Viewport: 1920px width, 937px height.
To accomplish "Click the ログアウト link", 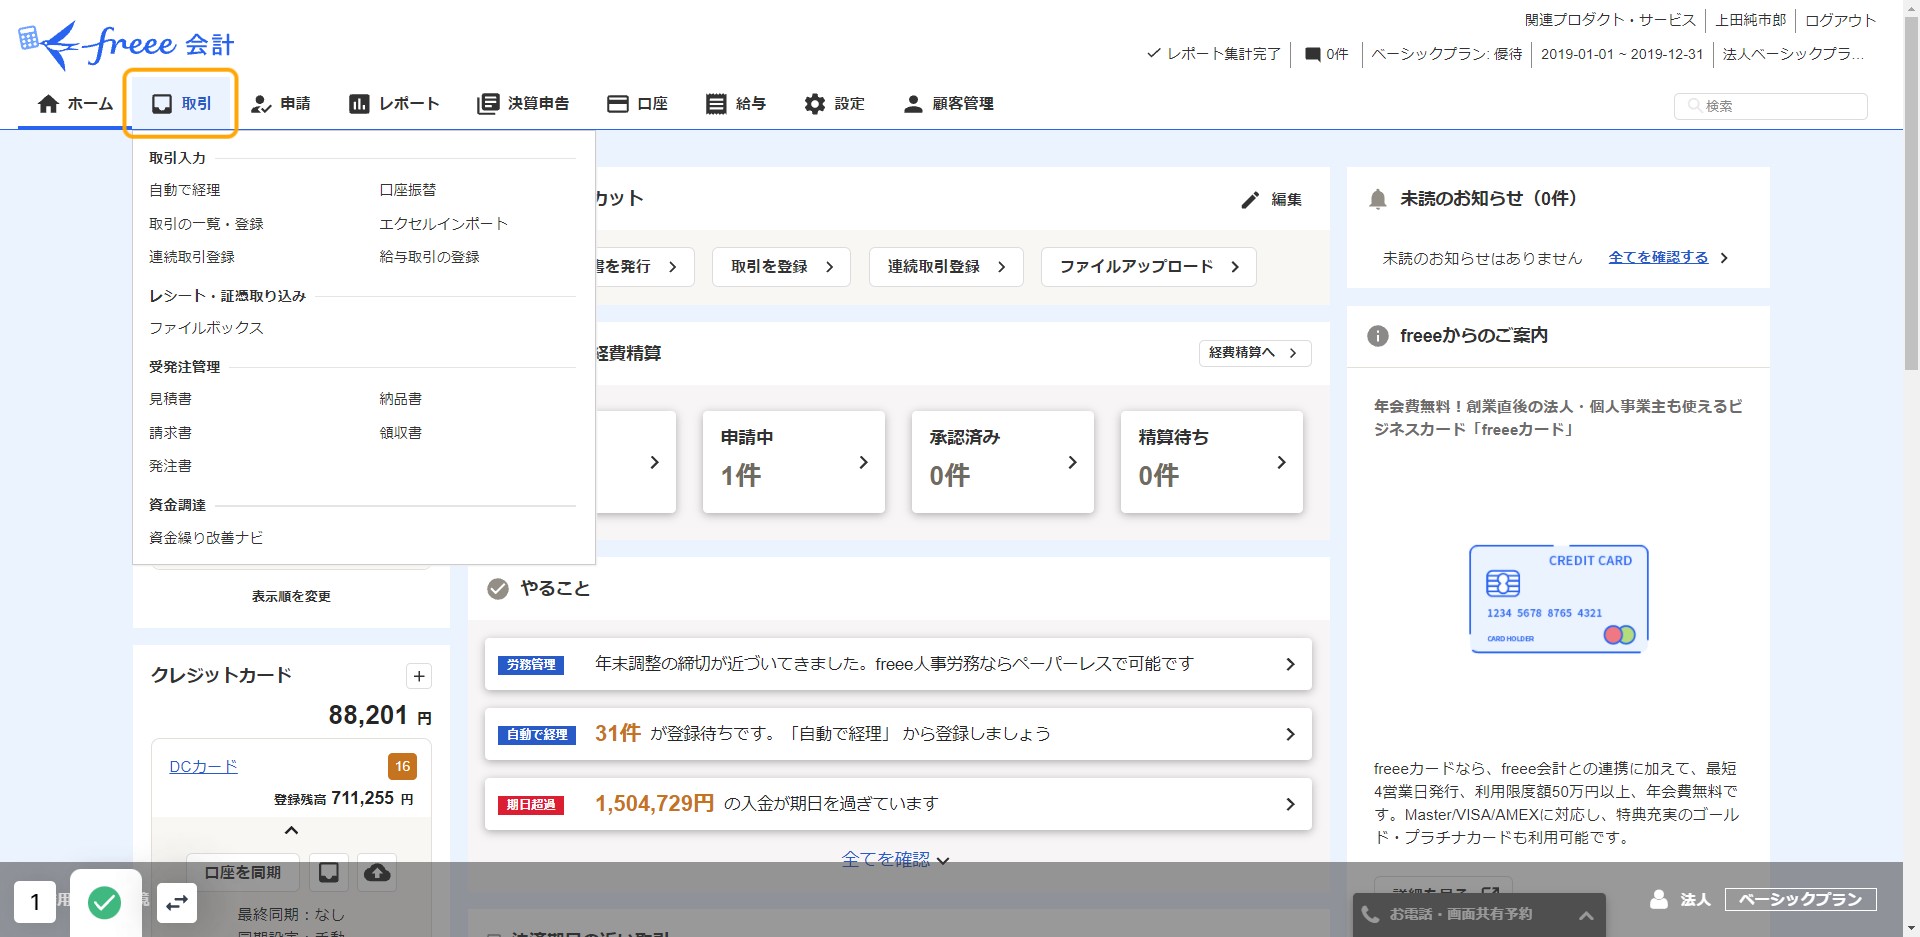I will click(x=1840, y=20).
